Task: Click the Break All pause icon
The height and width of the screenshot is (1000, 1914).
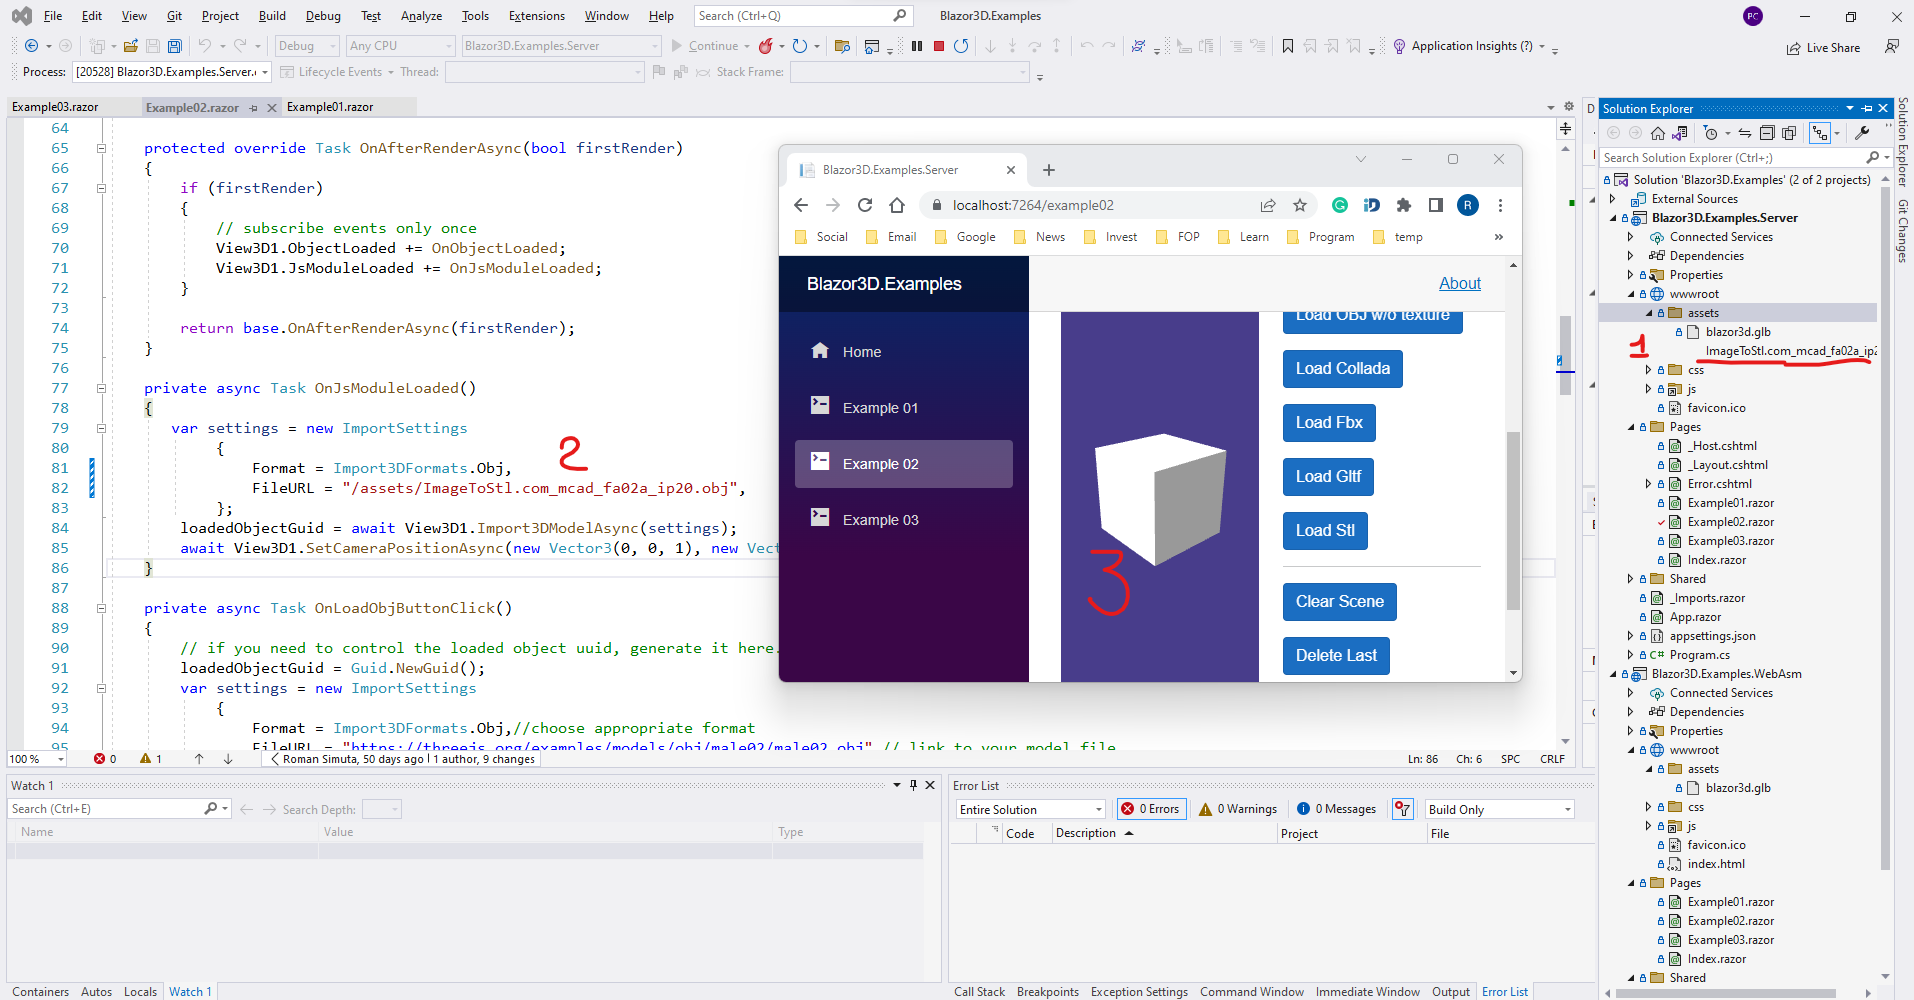Action: (917, 45)
